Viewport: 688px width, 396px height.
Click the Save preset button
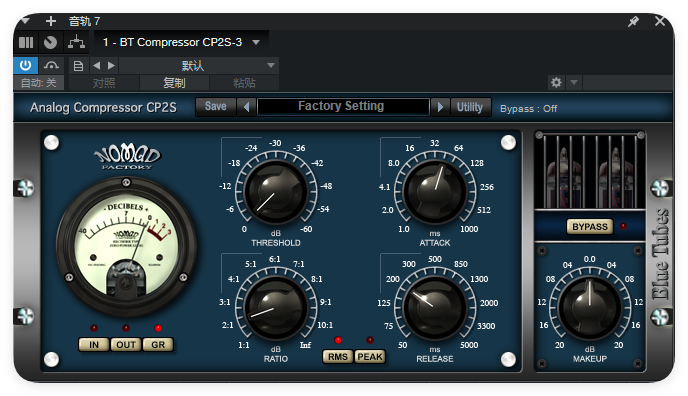[x=215, y=107]
